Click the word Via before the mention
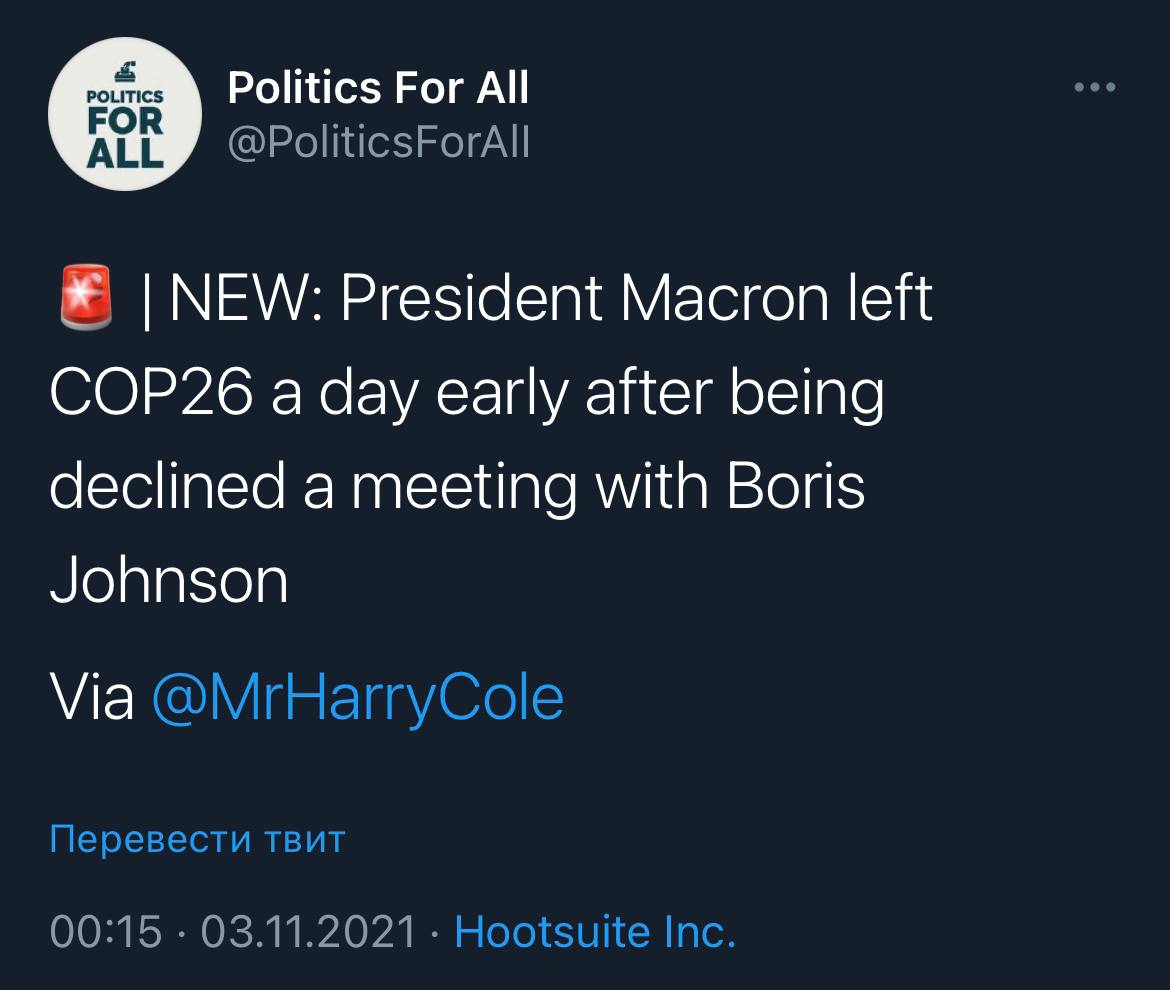The width and height of the screenshot is (1170, 990). 91,697
